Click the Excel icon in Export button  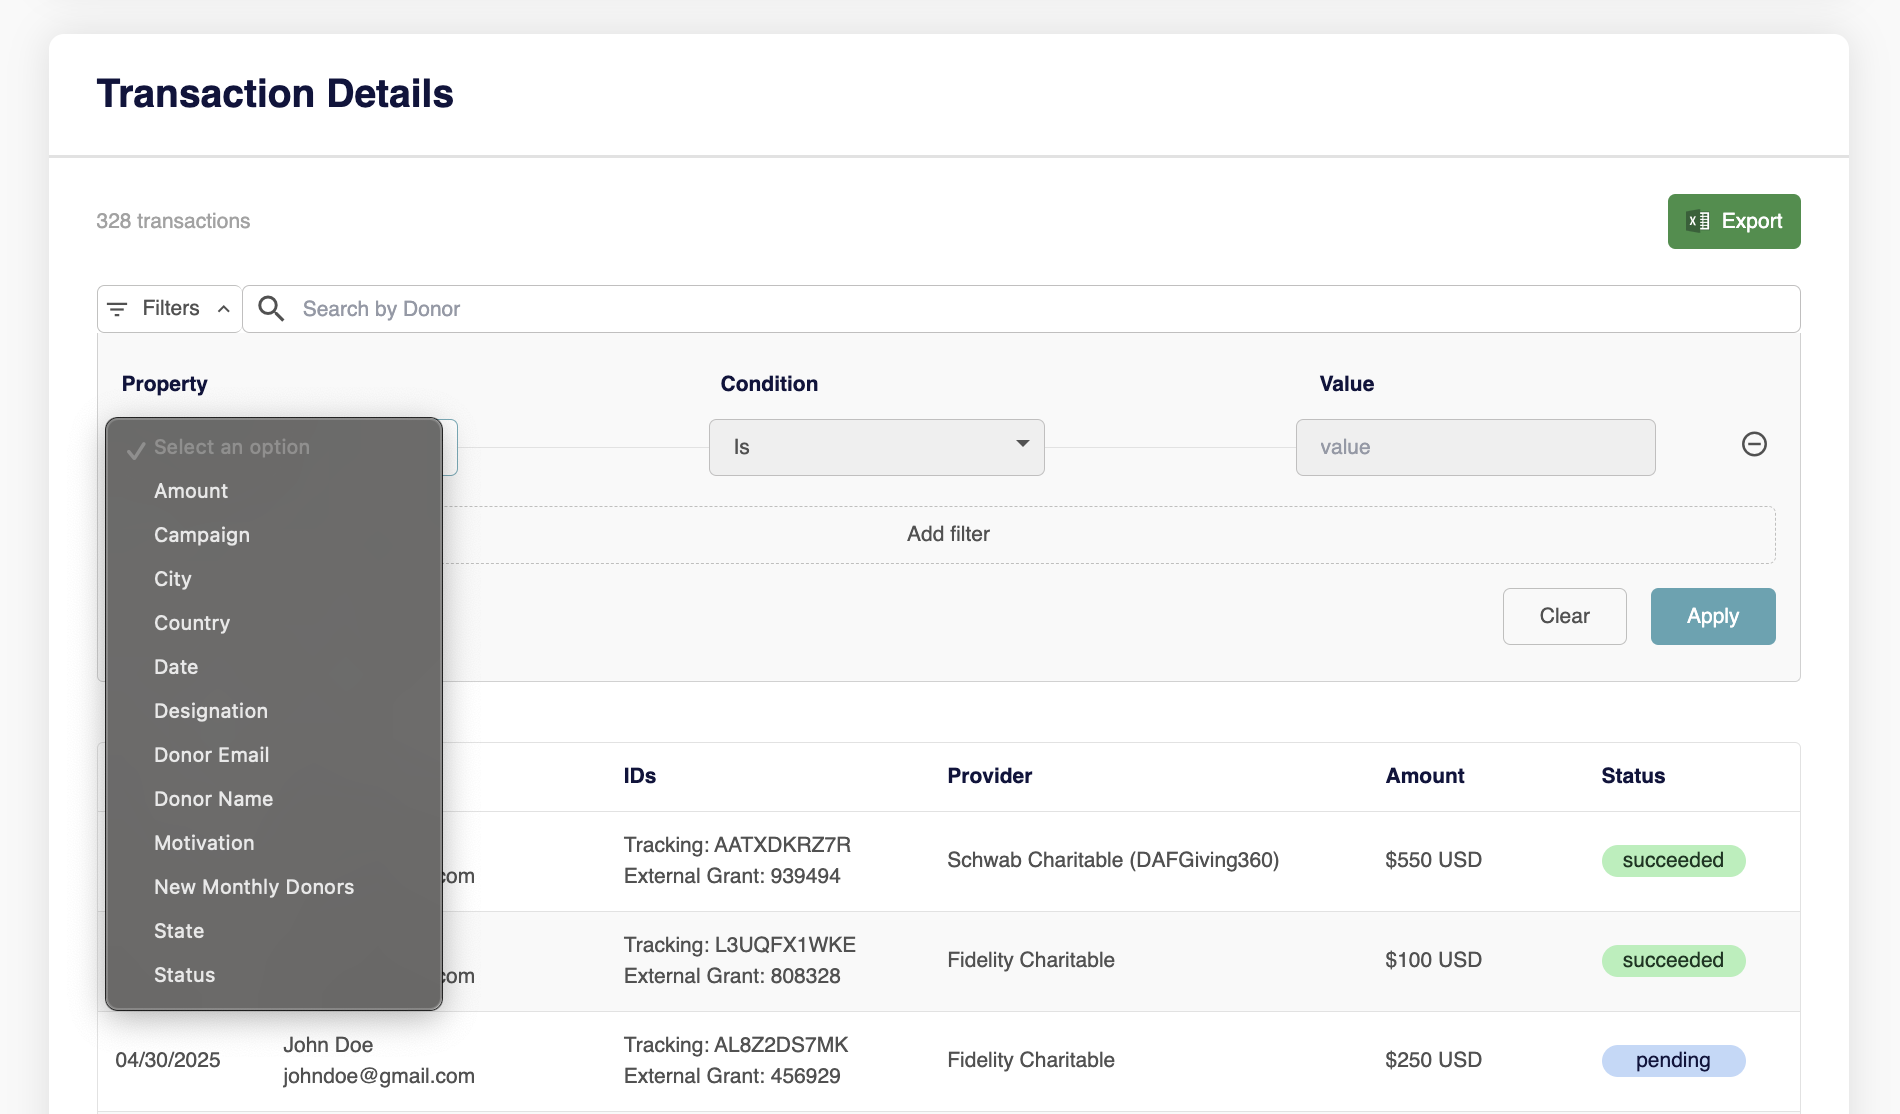(1698, 221)
